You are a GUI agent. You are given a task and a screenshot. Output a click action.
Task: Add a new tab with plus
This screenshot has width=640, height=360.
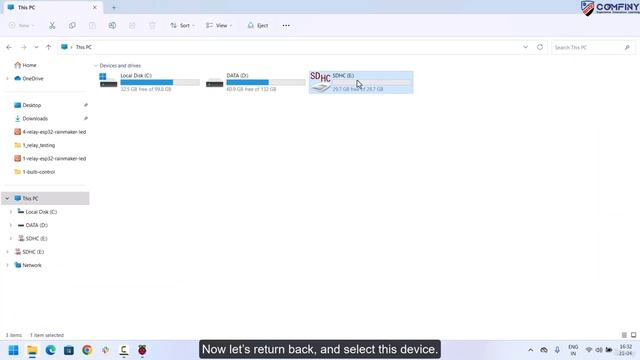coord(114,7)
